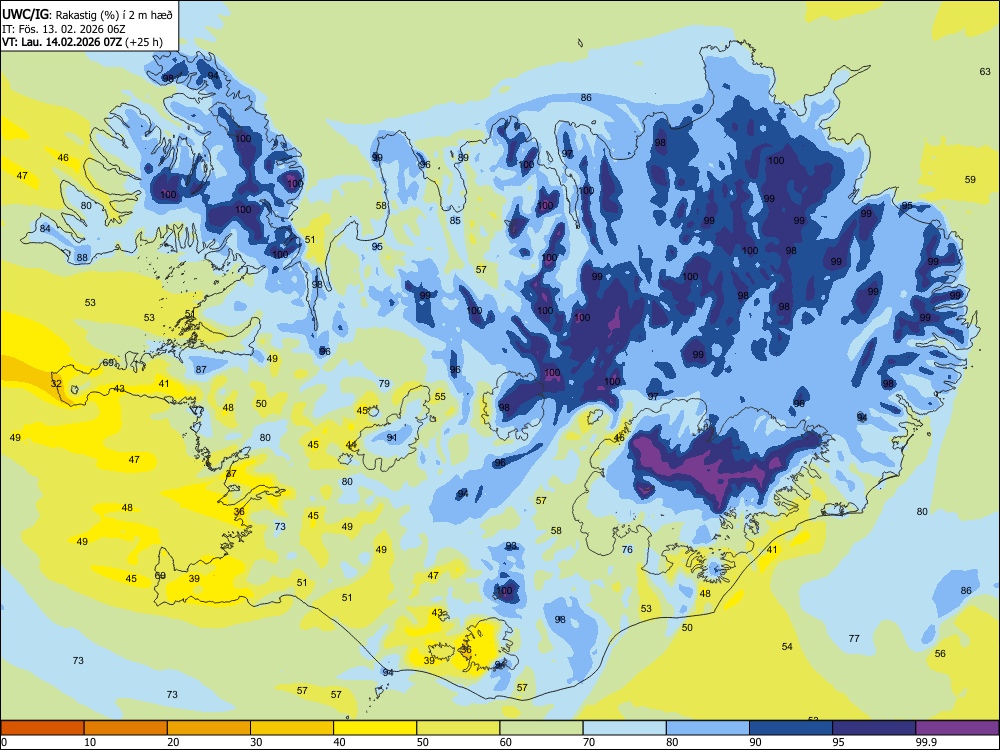Click the map value '79'
Viewport: 1000px width, 750px height.
[x=384, y=383]
